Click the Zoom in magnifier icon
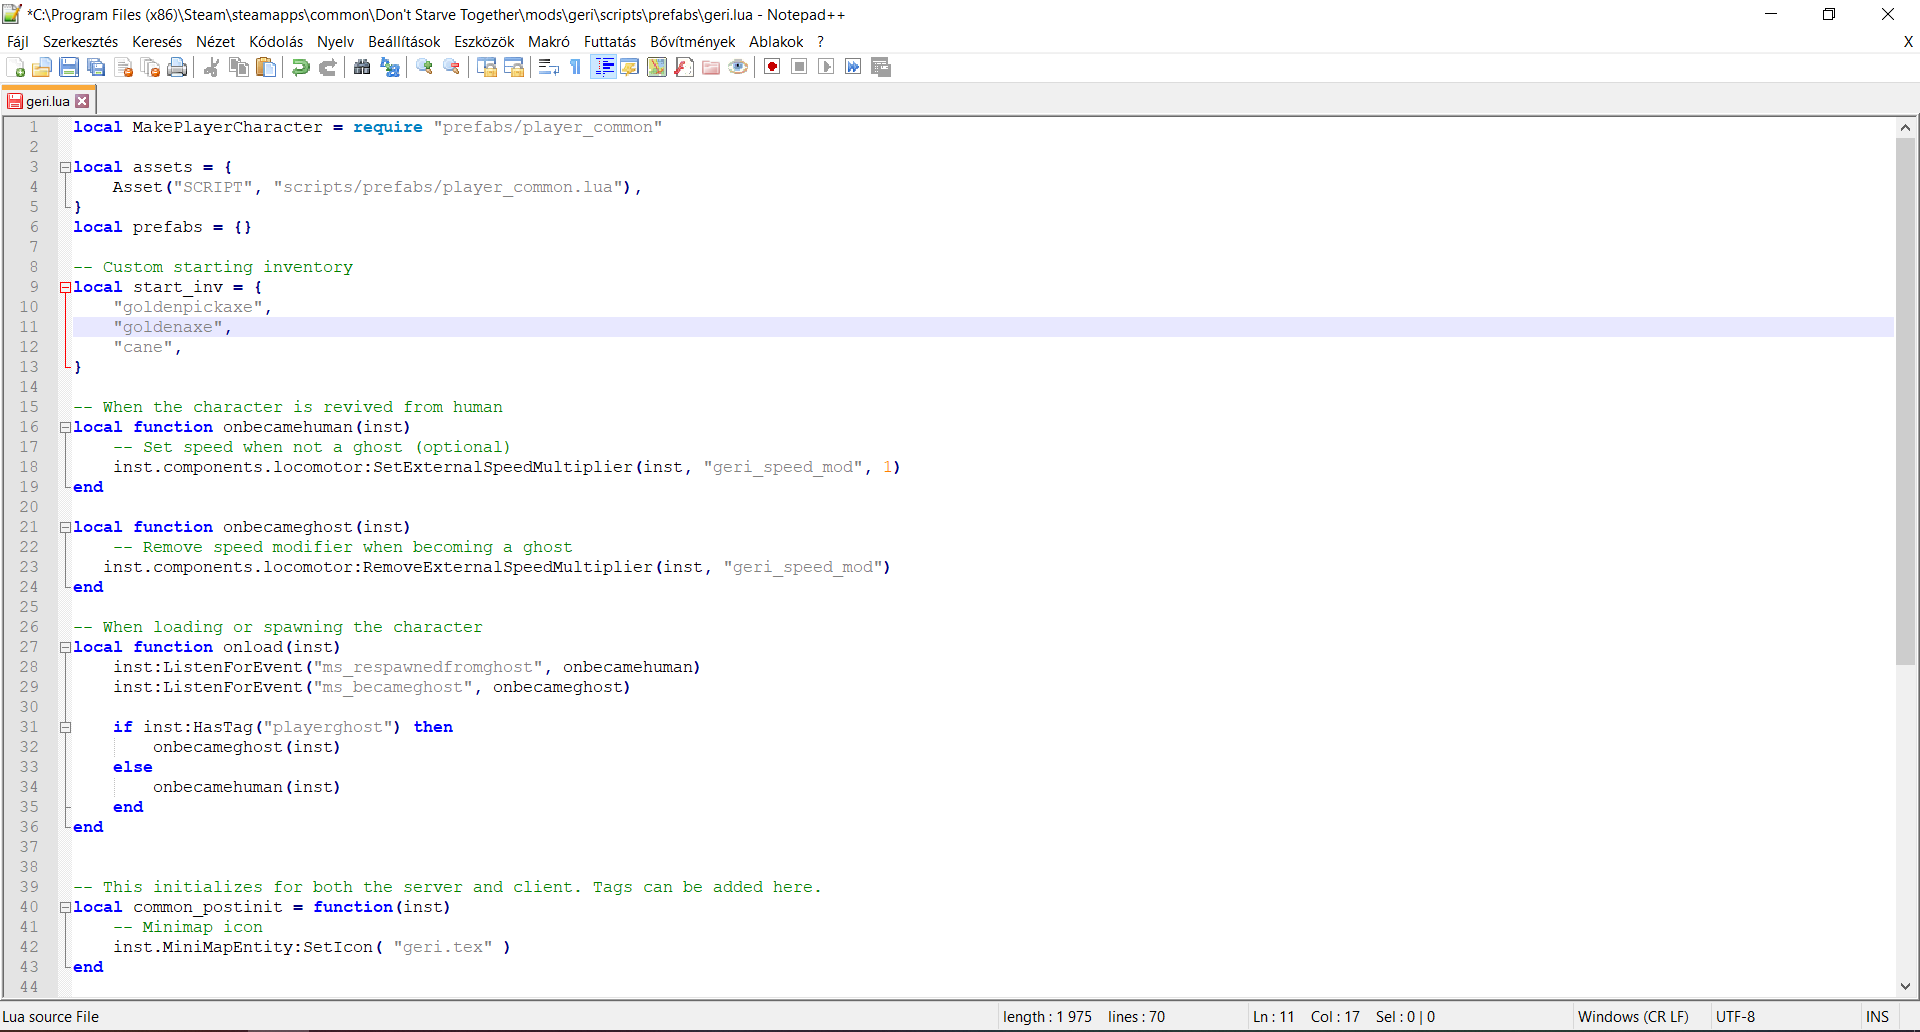 click(x=425, y=67)
